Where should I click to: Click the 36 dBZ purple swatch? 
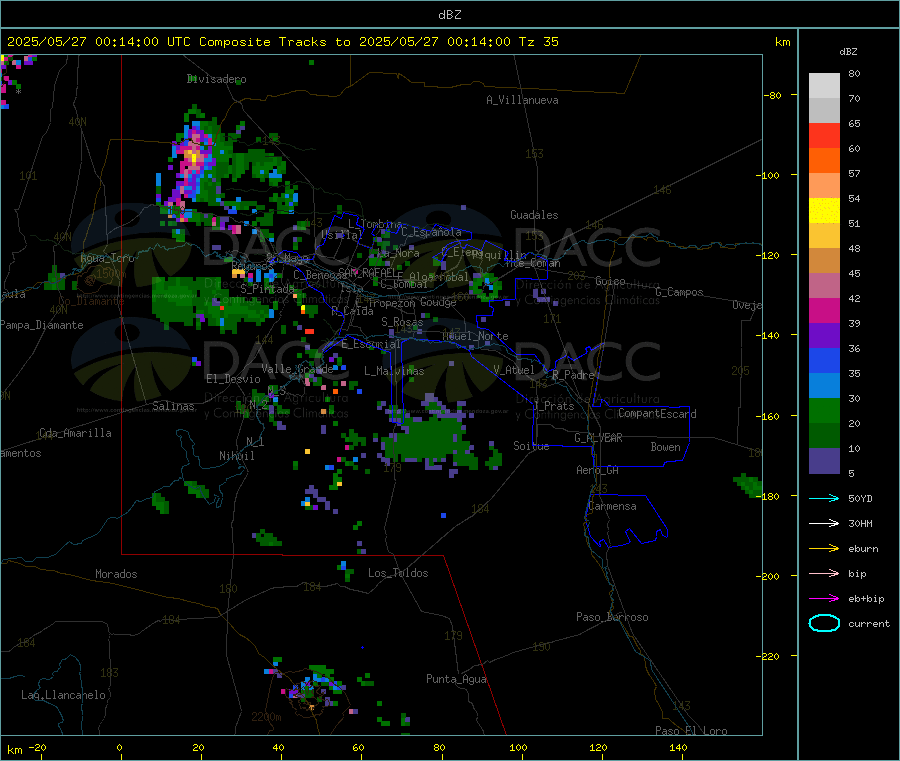(x=824, y=336)
